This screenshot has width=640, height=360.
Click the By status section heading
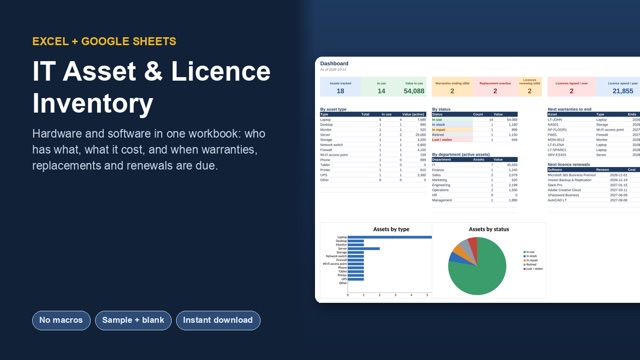[441, 109]
